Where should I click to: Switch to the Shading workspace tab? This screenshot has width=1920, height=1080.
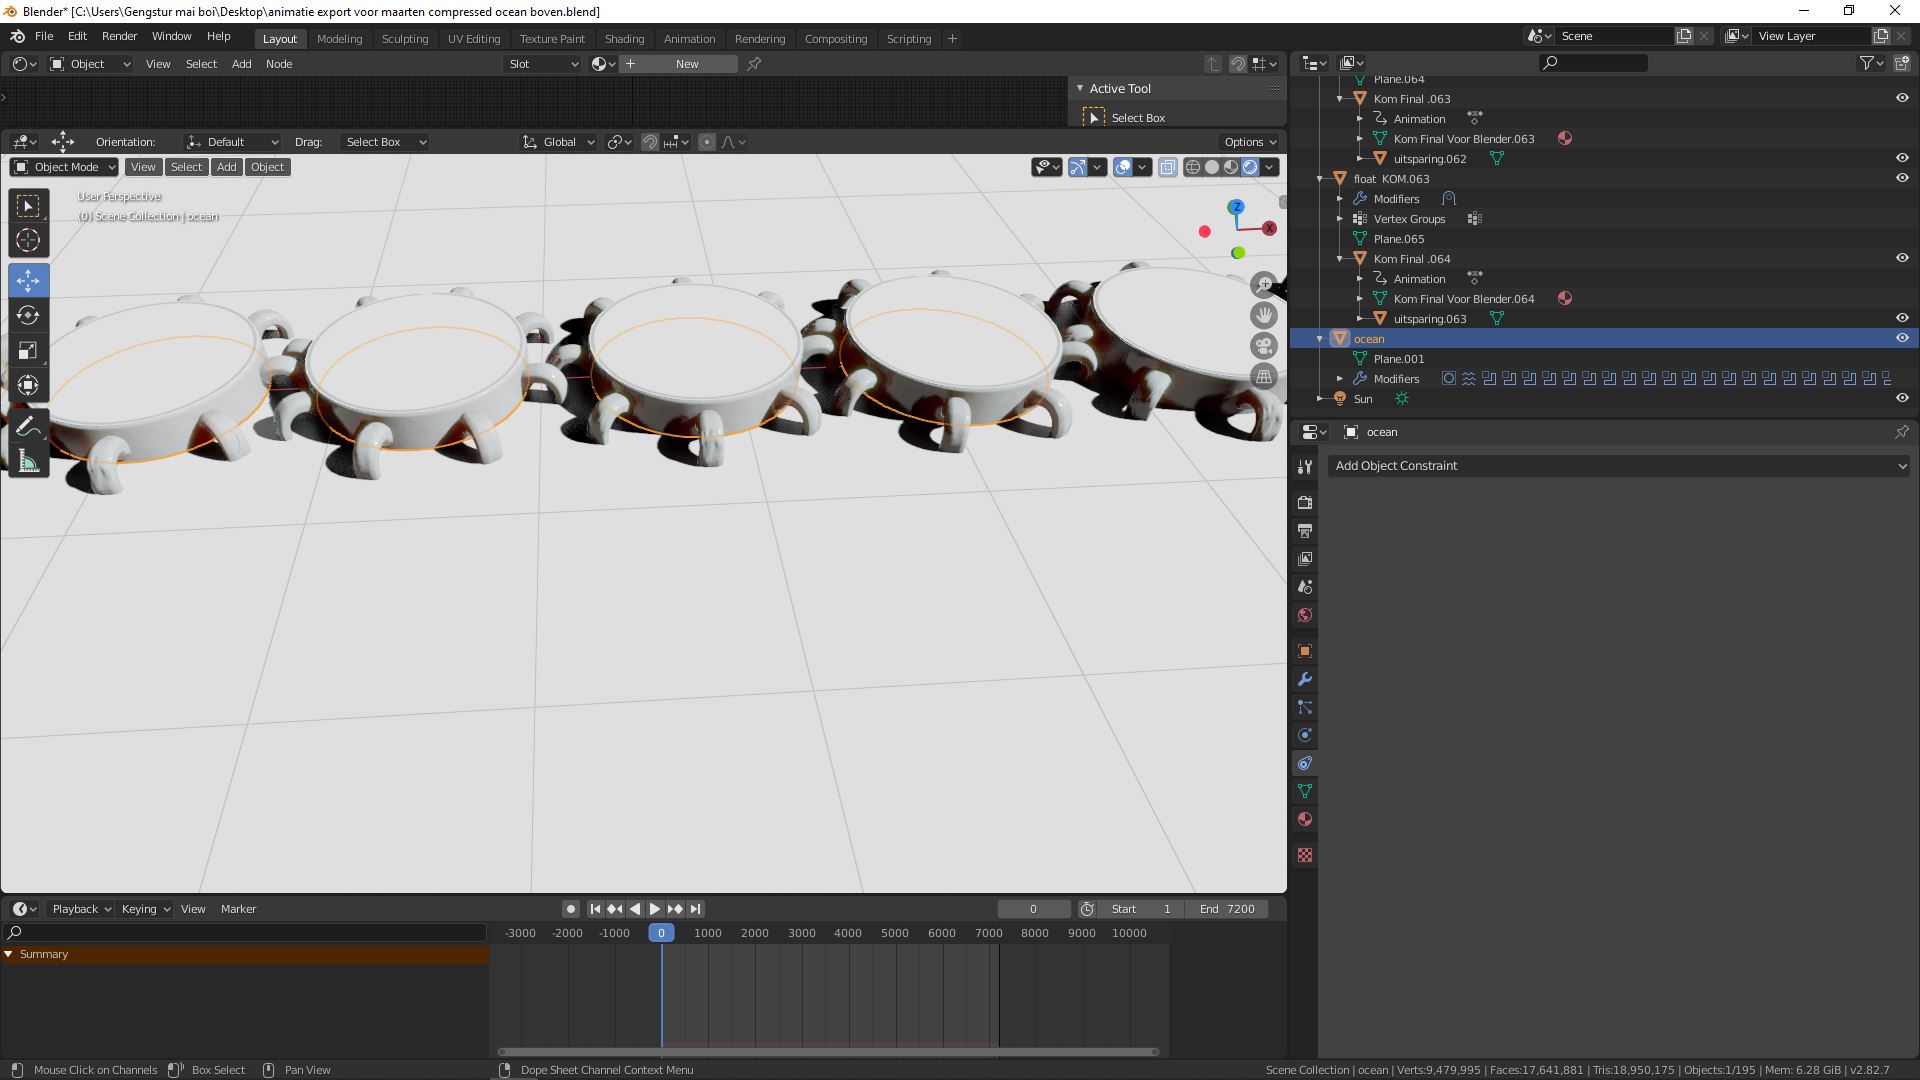[x=624, y=39]
